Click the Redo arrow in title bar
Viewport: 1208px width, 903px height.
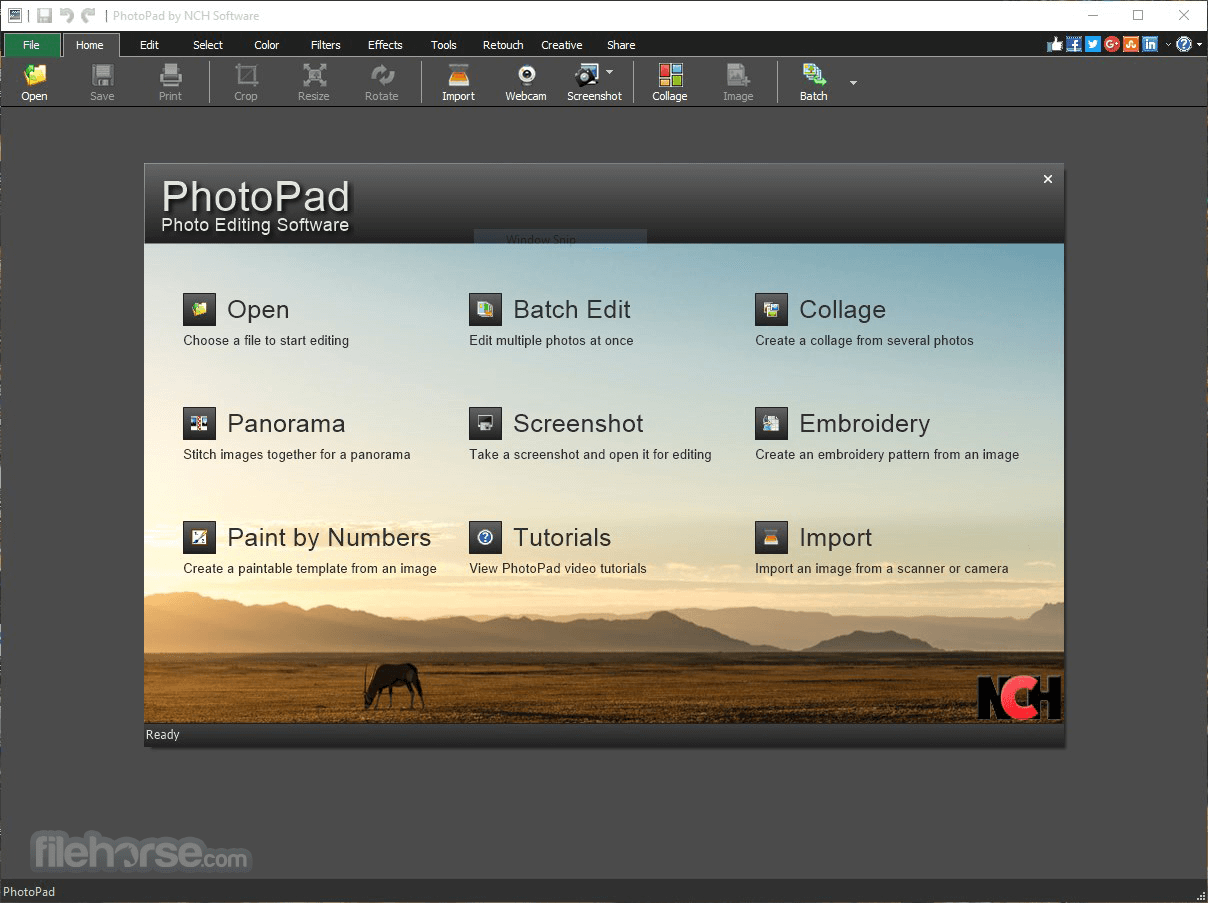click(88, 15)
